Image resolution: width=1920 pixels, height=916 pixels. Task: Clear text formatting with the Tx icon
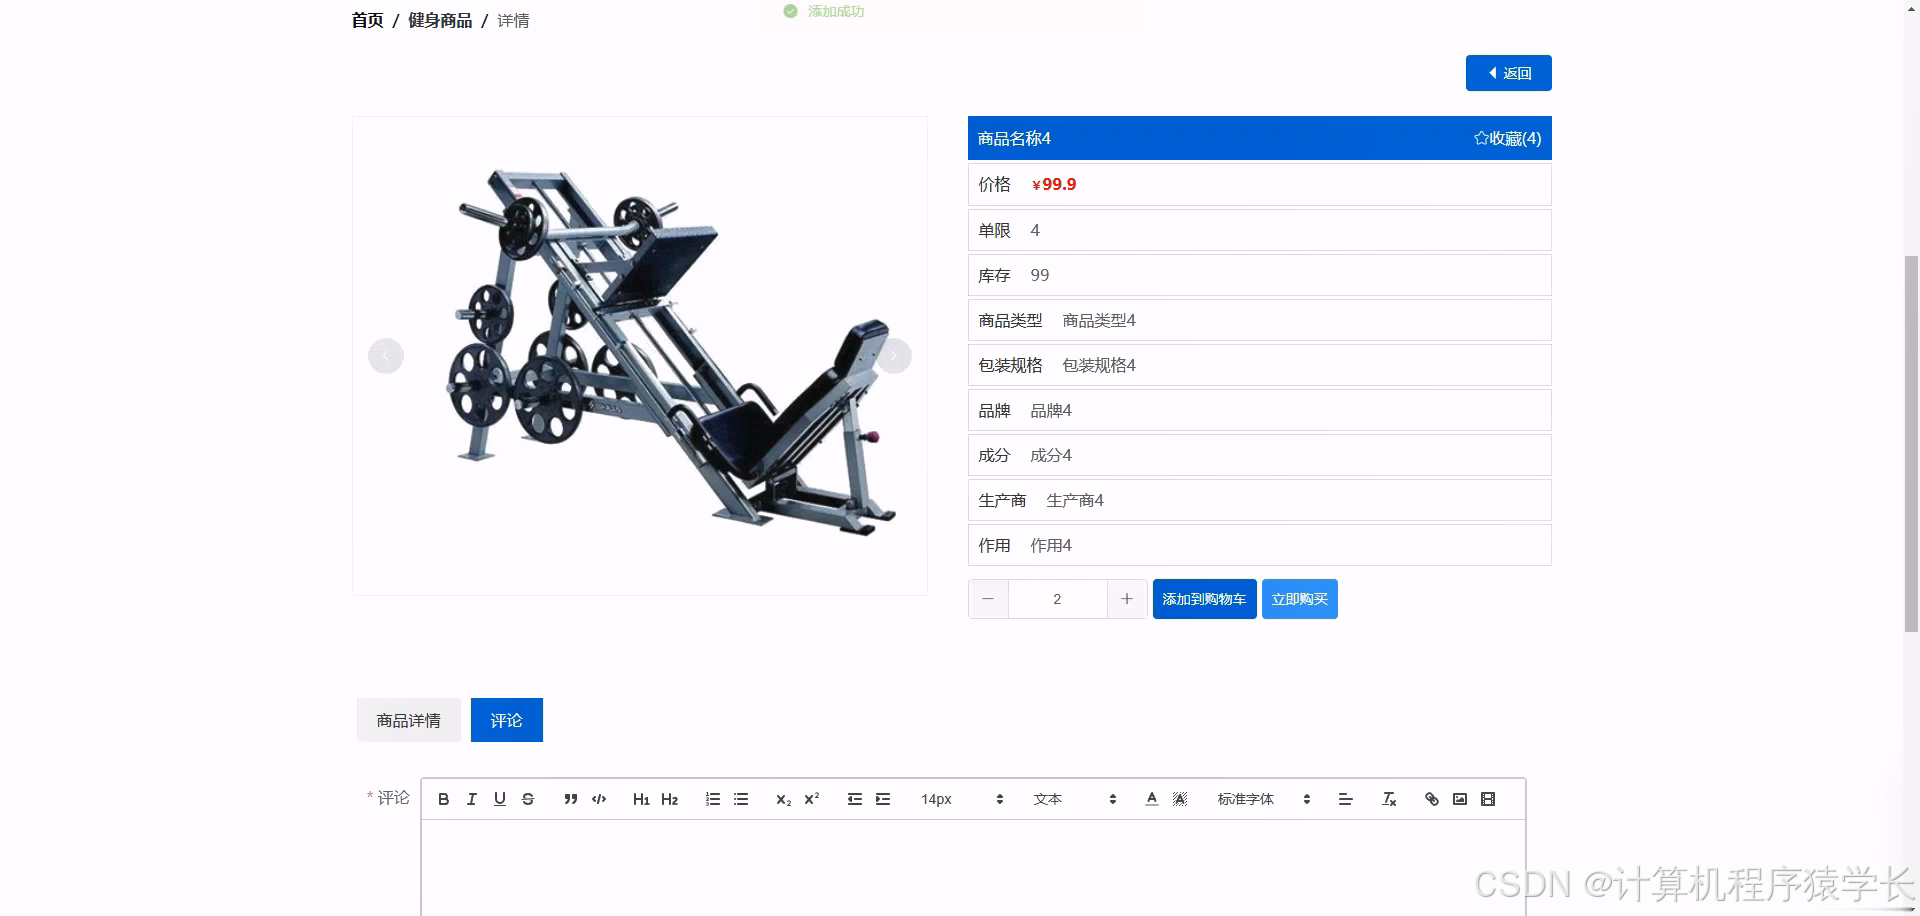click(x=1389, y=799)
